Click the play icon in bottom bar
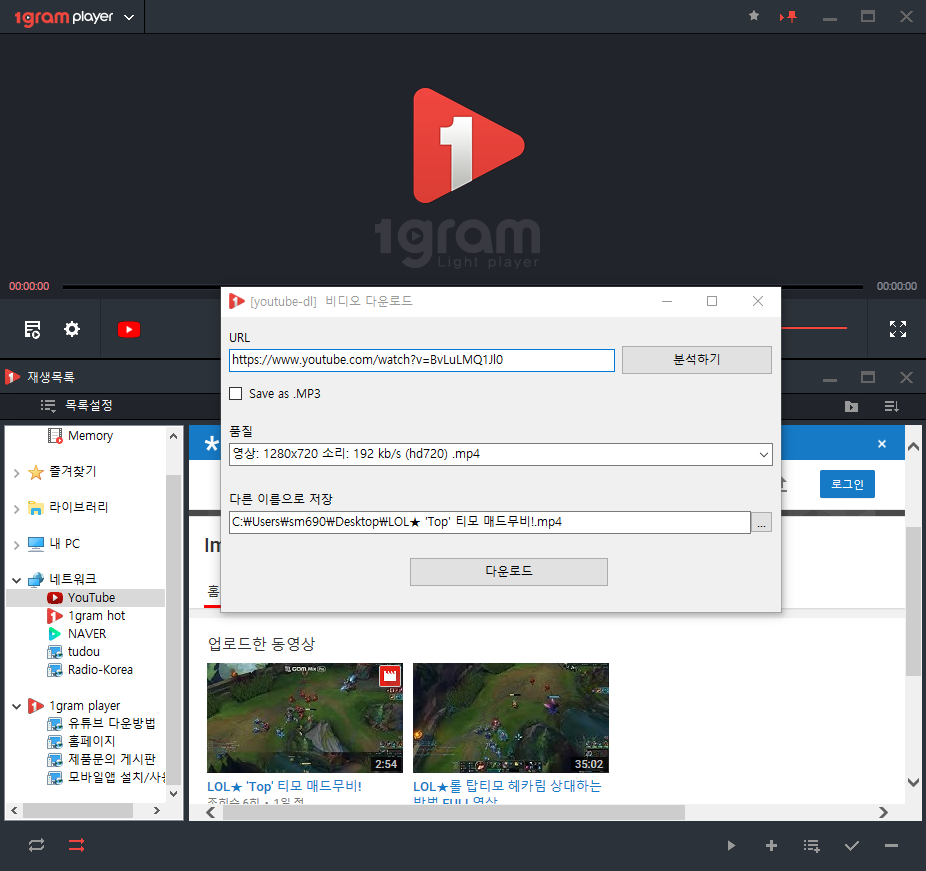Image resolution: width=926 pixels, height=871 pixels. click(731, 846)
